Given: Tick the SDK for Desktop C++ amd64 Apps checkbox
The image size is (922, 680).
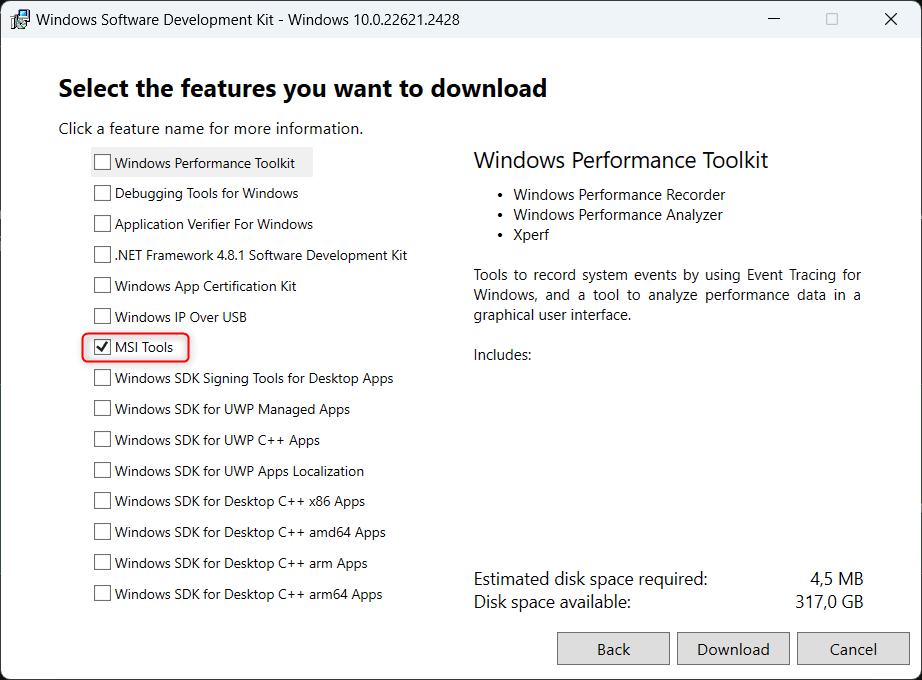Looking at the screenshot, I should click(102, 532).
